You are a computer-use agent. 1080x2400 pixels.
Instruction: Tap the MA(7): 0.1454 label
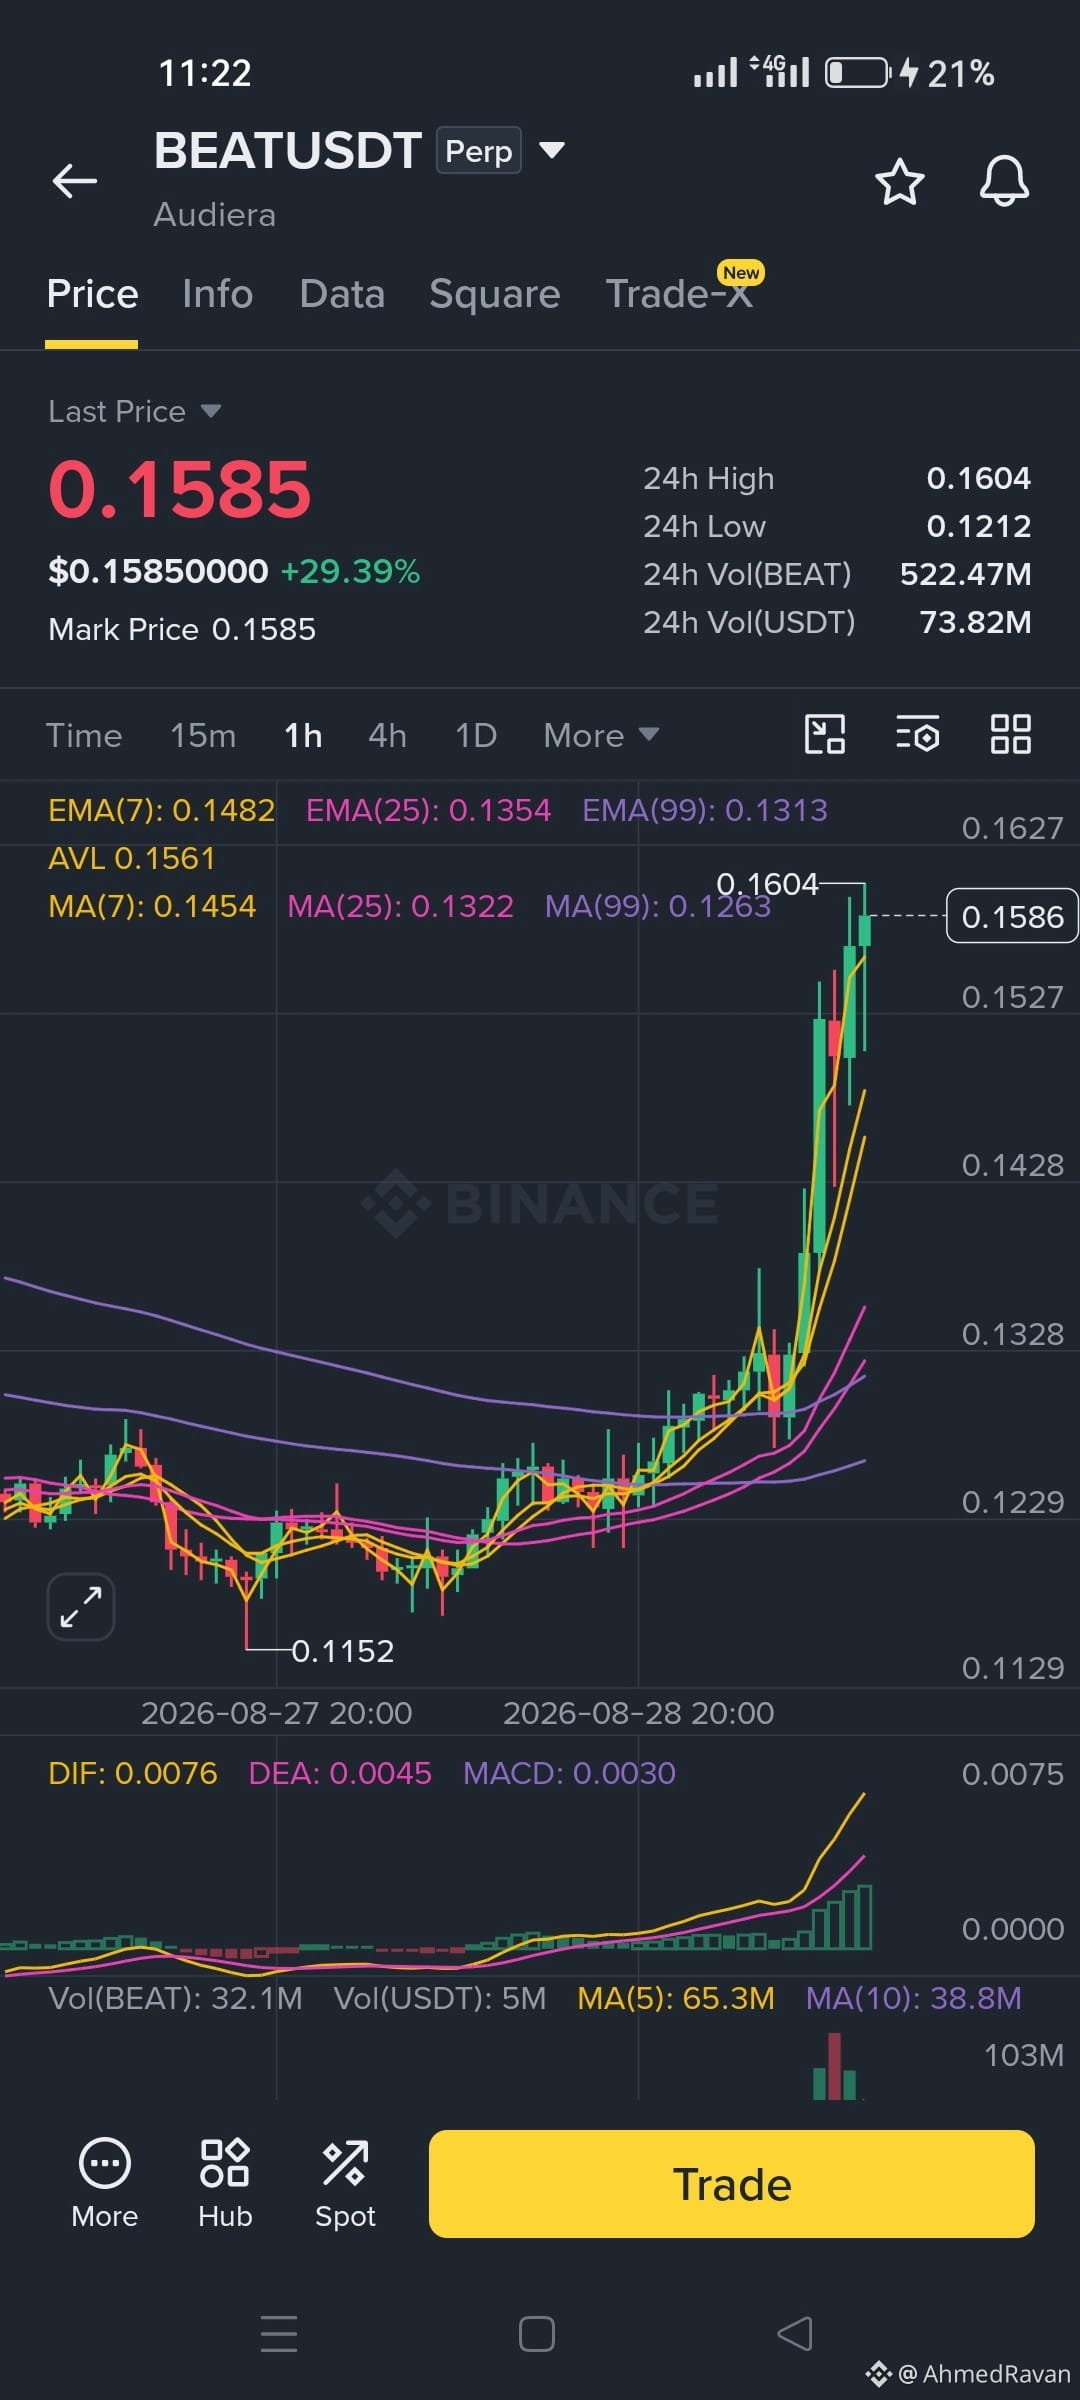click(x=152, y=906)
